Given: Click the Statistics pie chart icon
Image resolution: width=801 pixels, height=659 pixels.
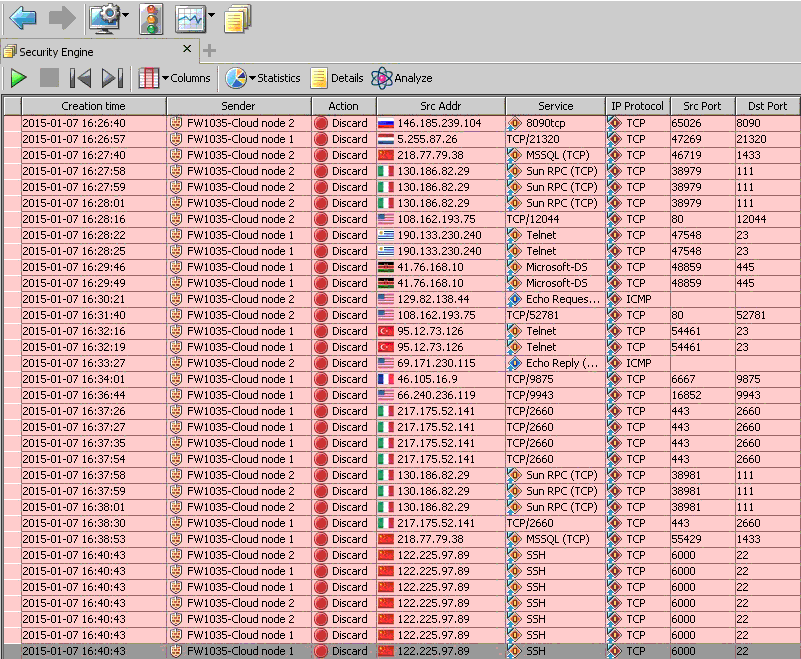Looking at the screenshot, I should point(236,78).
